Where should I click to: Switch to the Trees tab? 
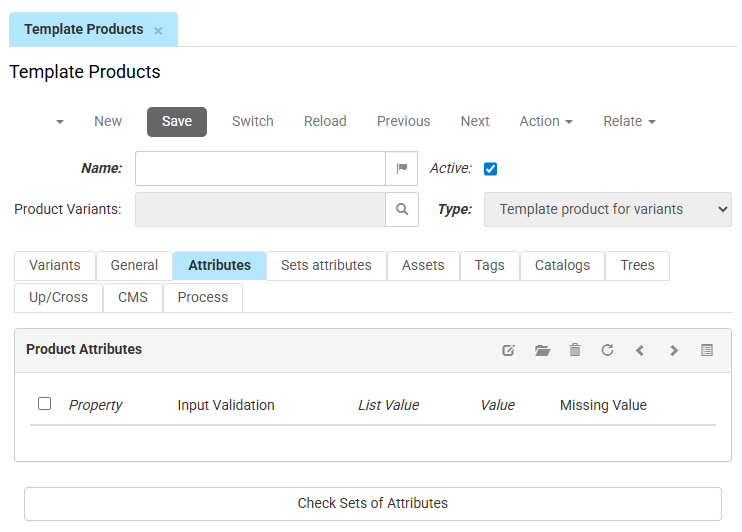click(x=637, y=266)
